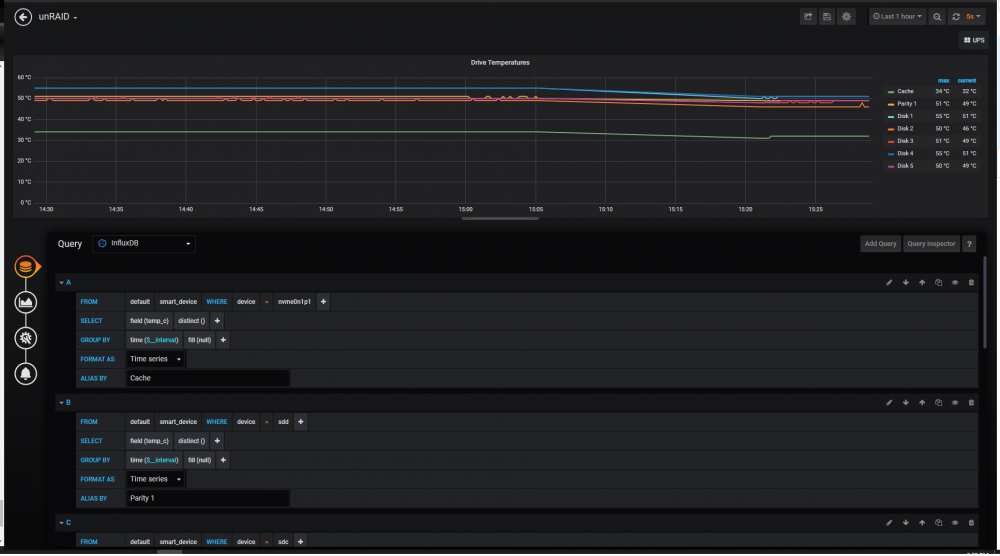Save the dashboard with the floppy icon

click(x=827, y=17)
